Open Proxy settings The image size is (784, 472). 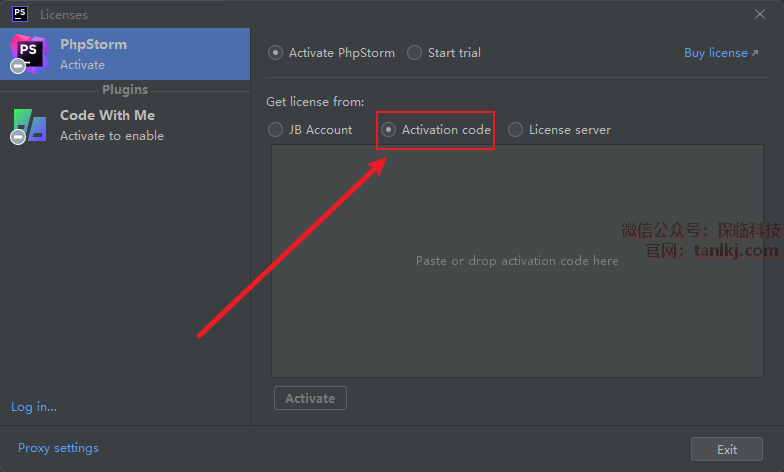click(x=58, y=448)
